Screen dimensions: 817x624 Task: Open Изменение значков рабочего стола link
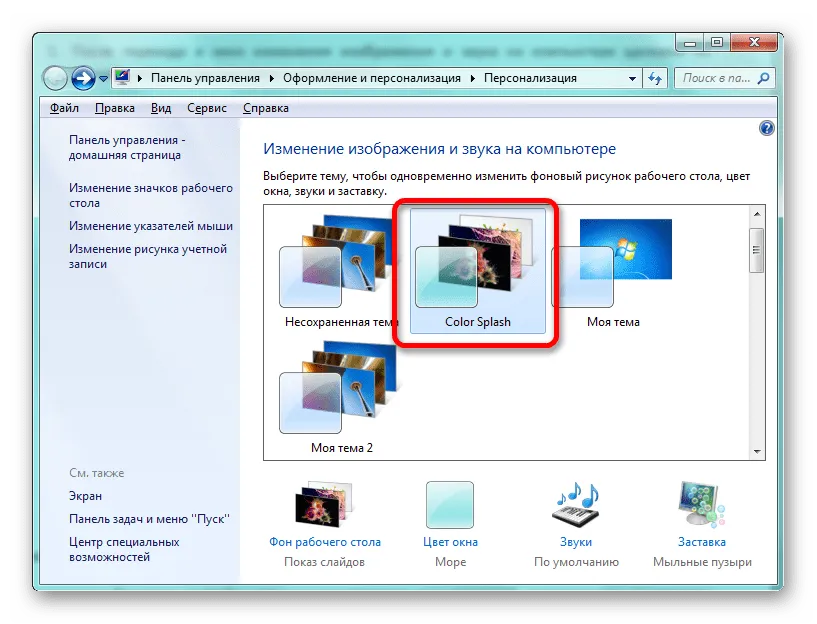coord(151,195)
